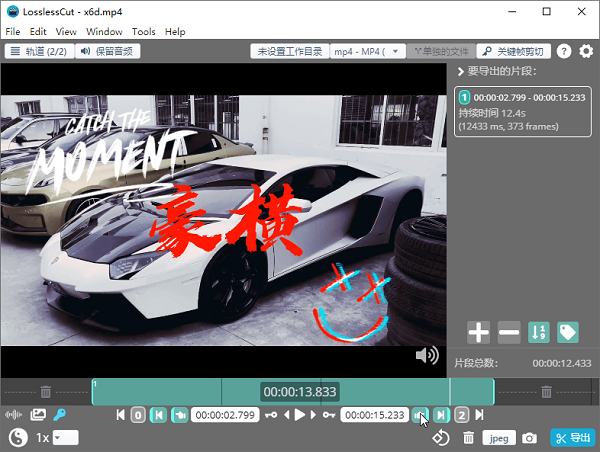
Task: Click the video volume speaker control
Action: pos(427,356)
